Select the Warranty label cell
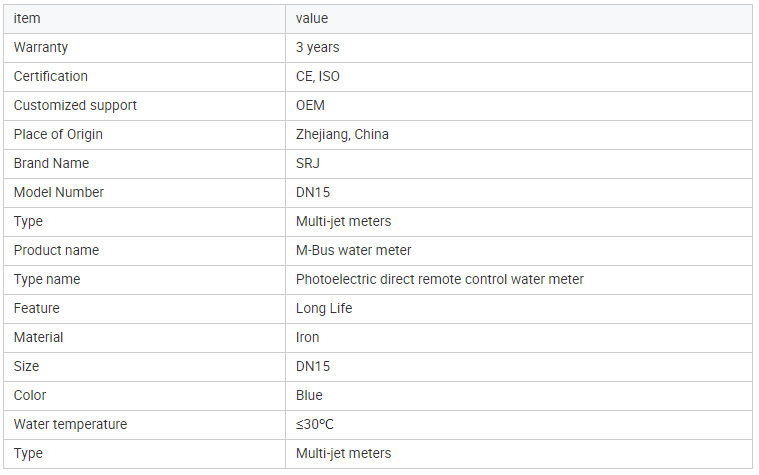 [x=41, y=47]
